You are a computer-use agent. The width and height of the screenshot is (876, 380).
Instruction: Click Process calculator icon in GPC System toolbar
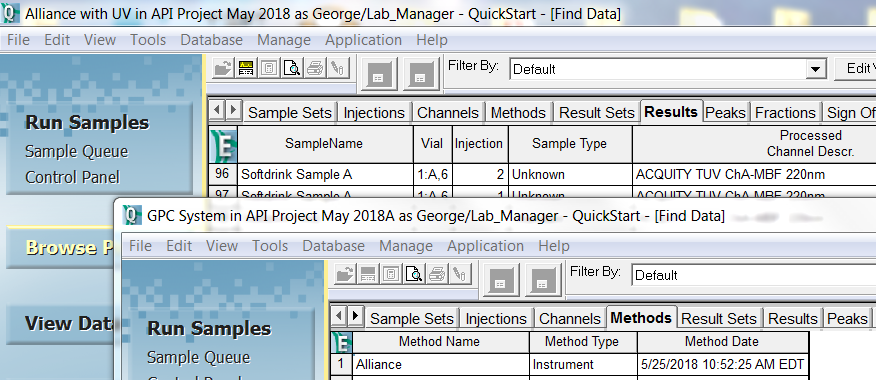click(x=391, y=274)
